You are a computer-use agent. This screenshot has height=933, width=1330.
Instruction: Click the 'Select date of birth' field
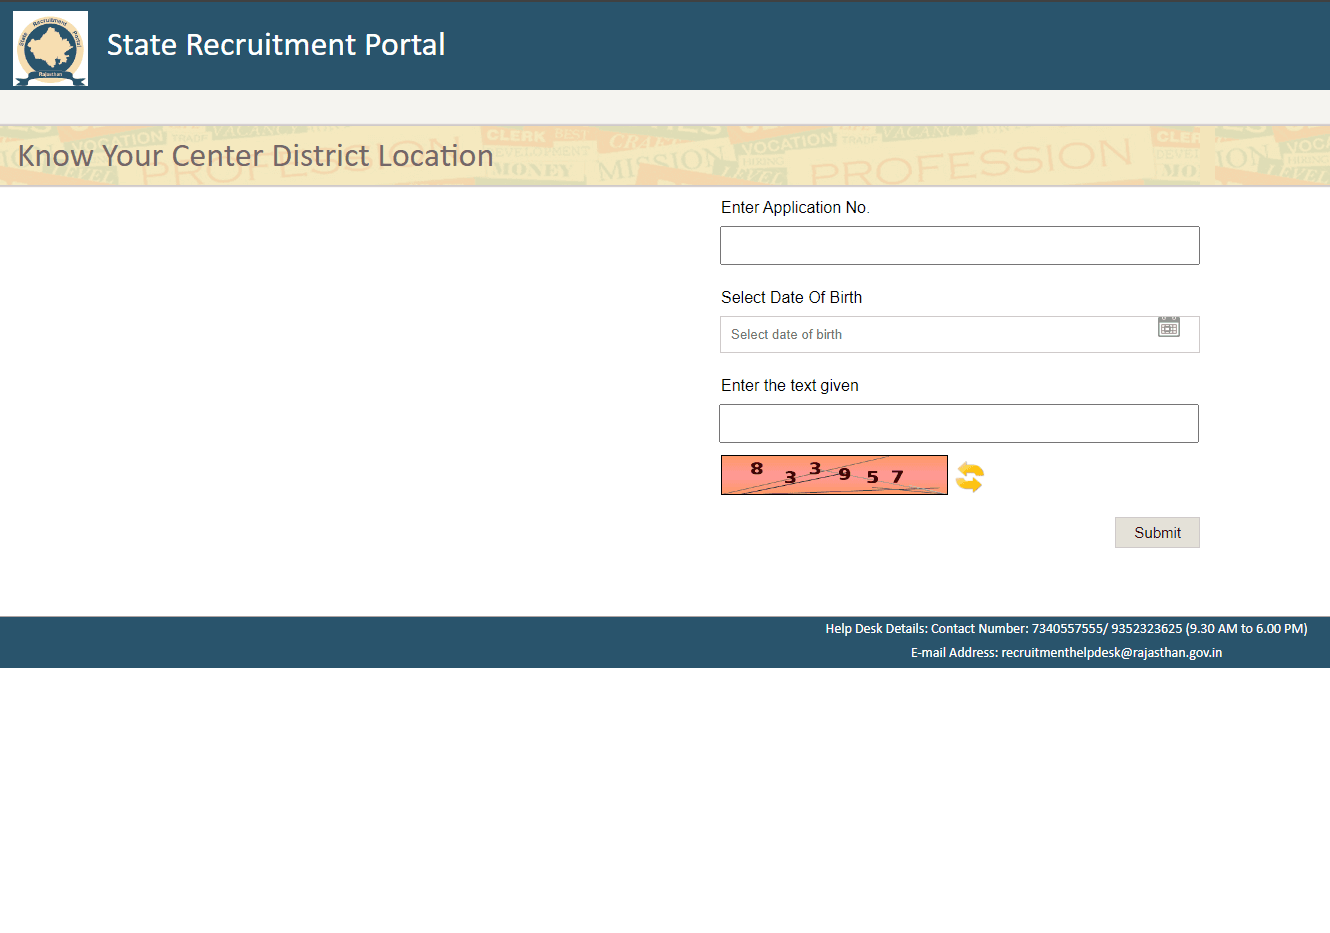click(935, 335)
